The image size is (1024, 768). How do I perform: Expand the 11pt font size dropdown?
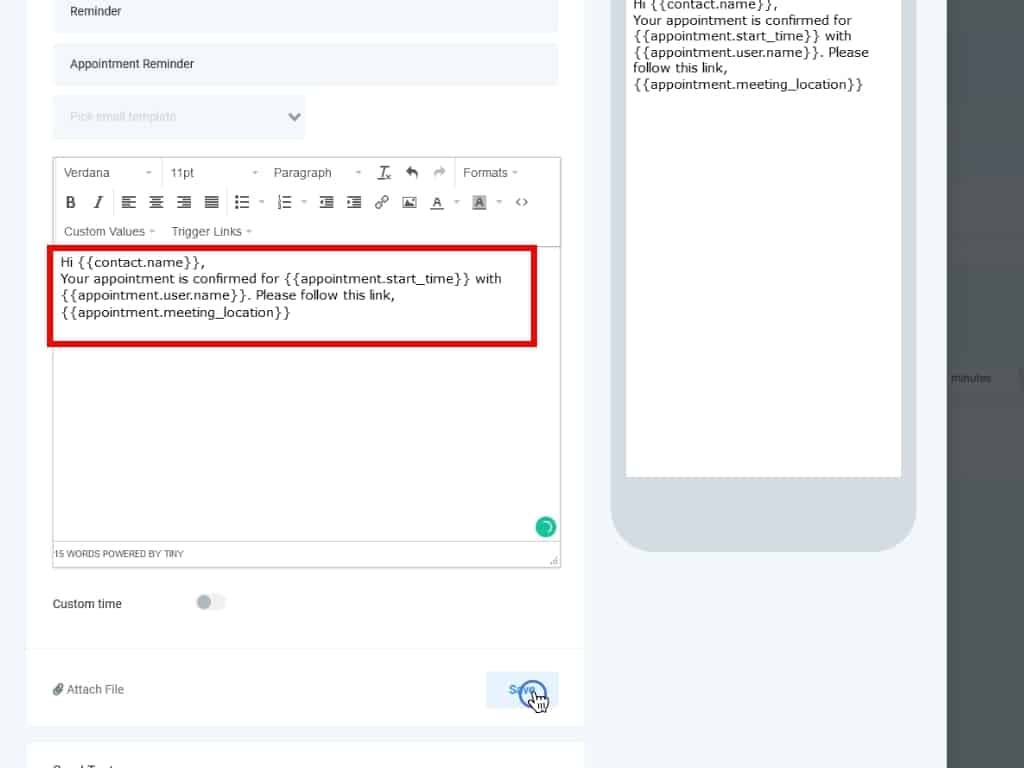click(x=214, y=173)
